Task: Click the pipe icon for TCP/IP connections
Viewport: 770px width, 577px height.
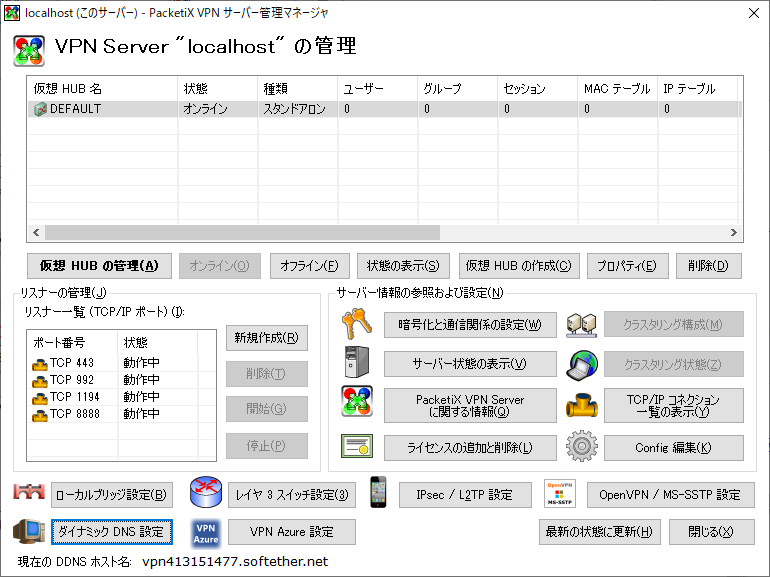Action: click(x=582, y=406)
